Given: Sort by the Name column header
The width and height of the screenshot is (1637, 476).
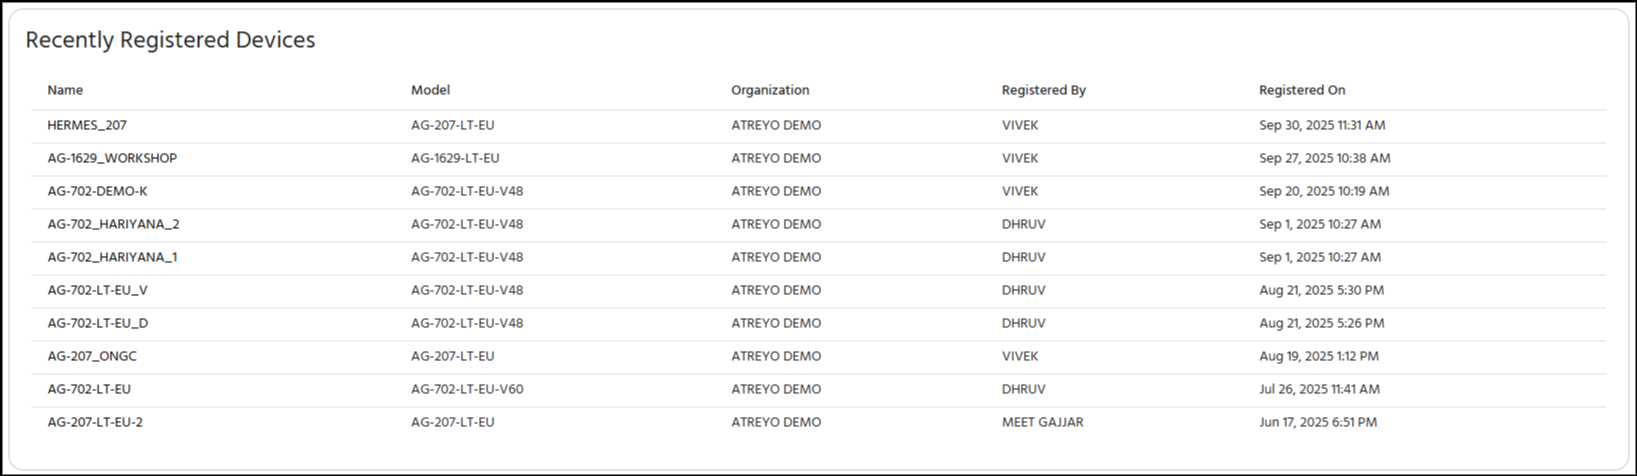Looking at the screenshot, I should (65, 90).
